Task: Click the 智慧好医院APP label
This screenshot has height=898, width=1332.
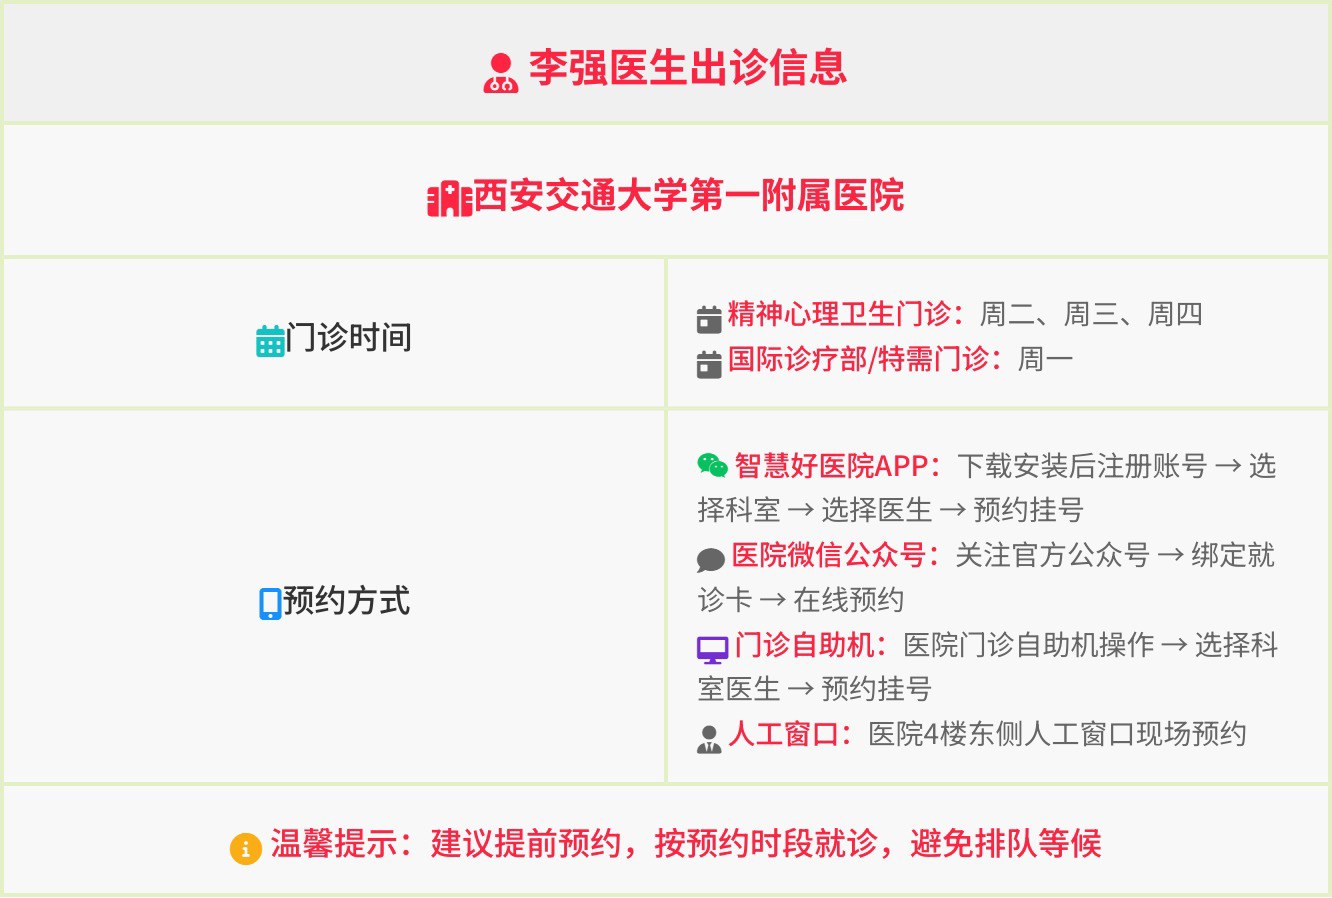Action: [831, 466]
